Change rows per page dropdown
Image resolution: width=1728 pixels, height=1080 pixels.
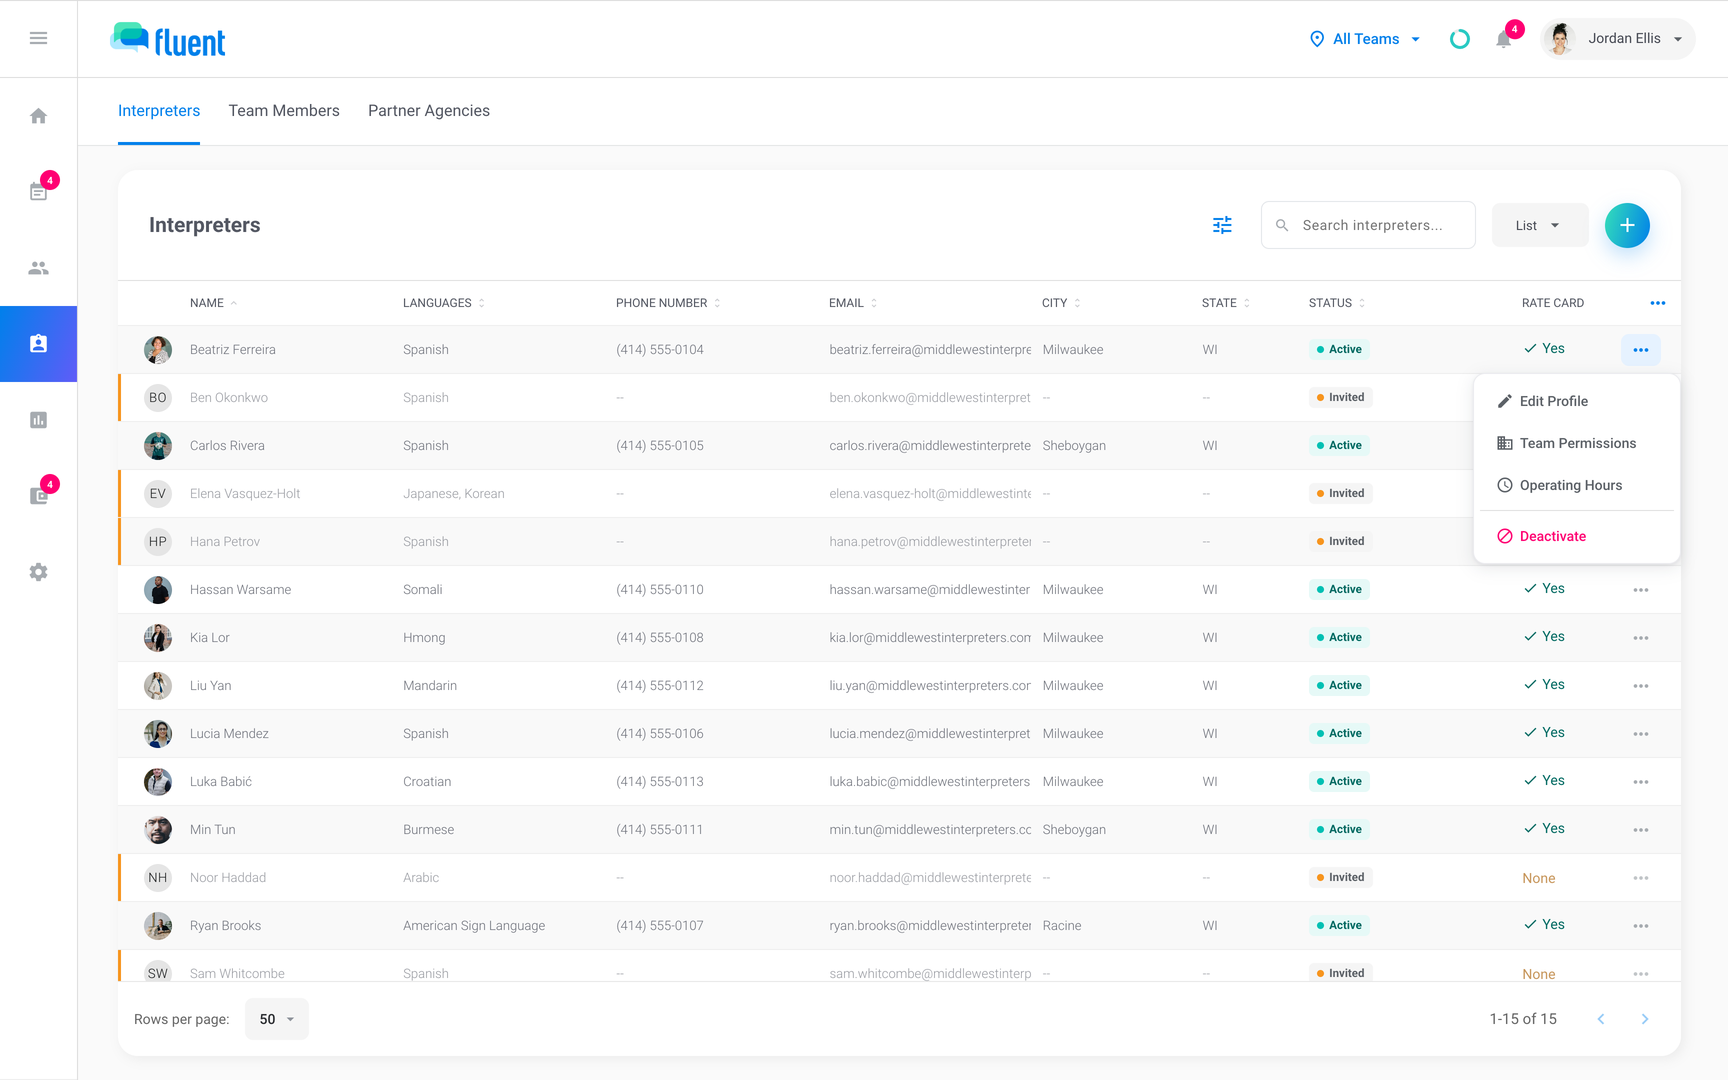(277, 1019)
